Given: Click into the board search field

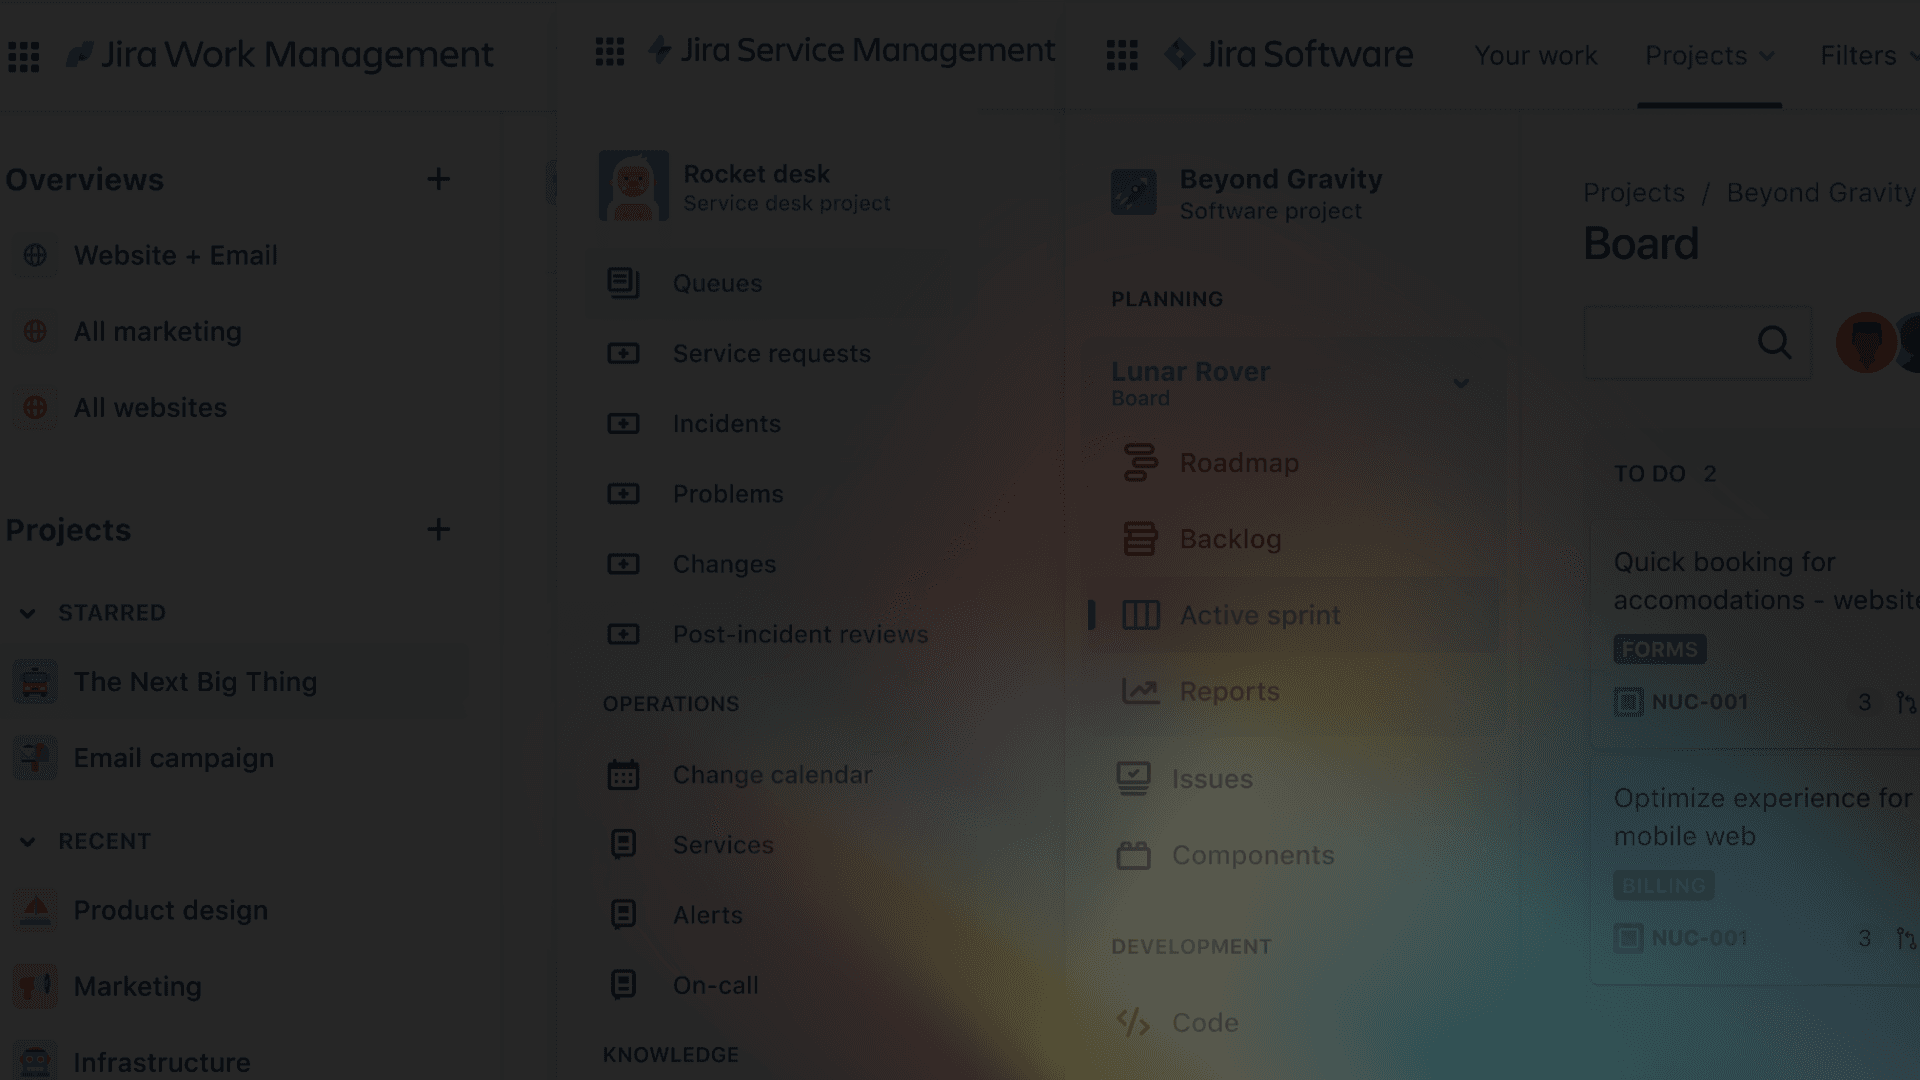Looking at the screenshot, I should [x=1698, y=343].
